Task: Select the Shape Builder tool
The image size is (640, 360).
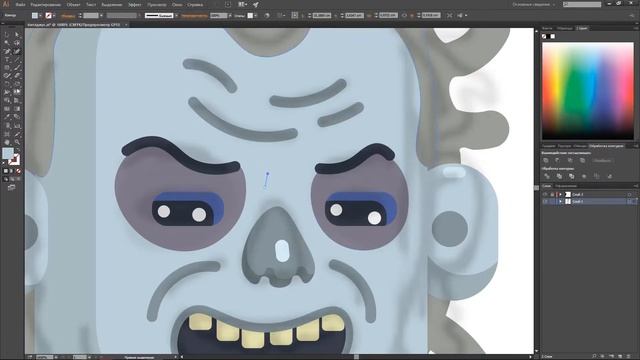Action: pos(7,100)
